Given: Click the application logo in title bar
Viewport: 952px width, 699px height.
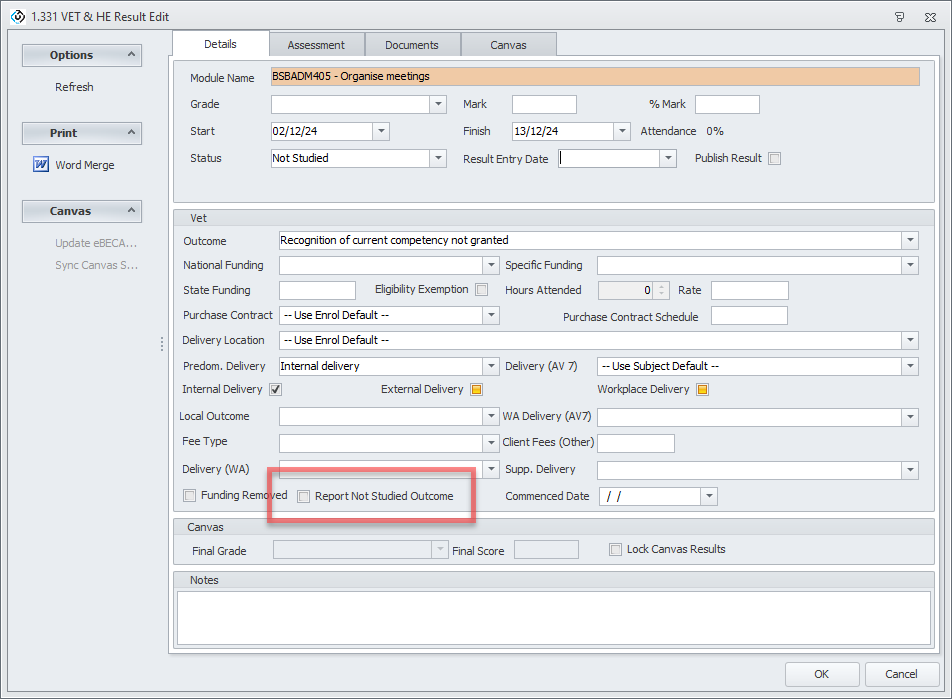Looking at the screenshot, I should 17,15.
